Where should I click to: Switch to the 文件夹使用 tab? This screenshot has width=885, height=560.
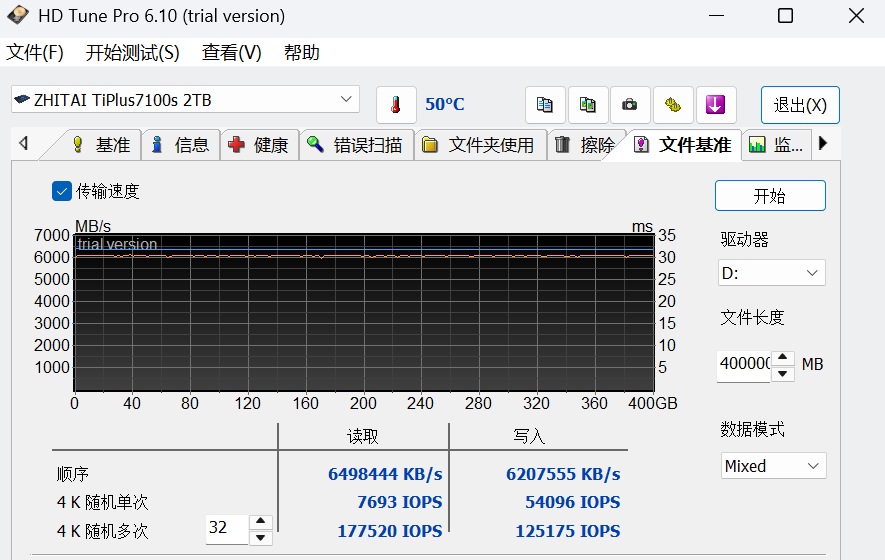[x=480, y=145]
